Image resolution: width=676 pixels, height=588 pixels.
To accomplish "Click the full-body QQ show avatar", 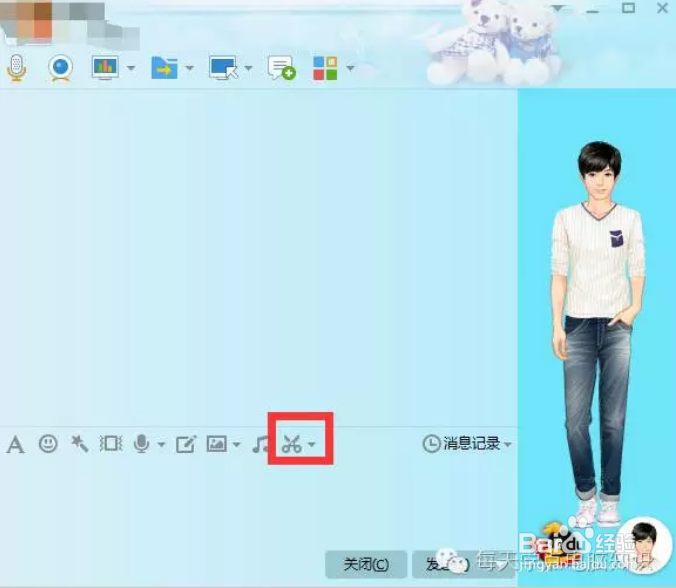I will [598, 332].
